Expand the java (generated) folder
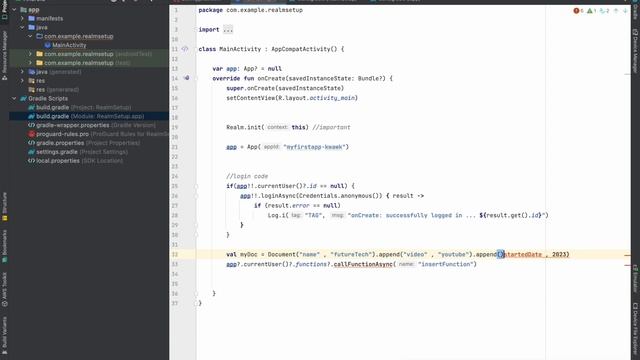This screenshot has width=640, height=360. (22, 72)
